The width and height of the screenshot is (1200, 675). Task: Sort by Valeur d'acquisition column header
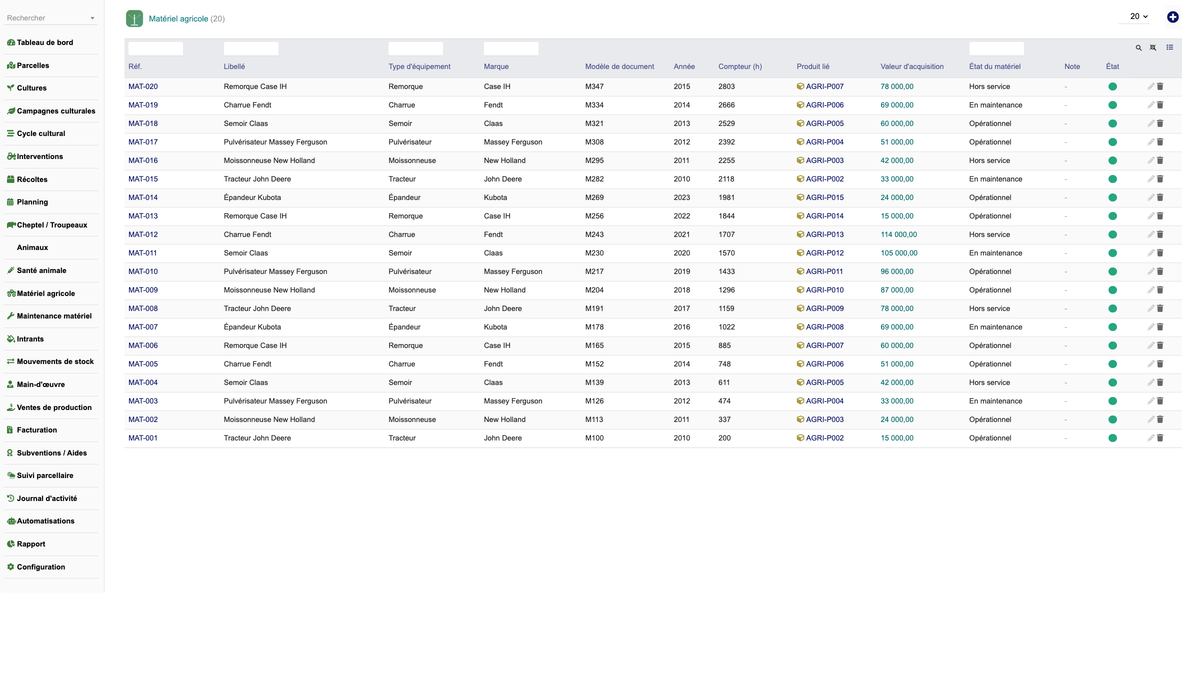click(912, 67)
